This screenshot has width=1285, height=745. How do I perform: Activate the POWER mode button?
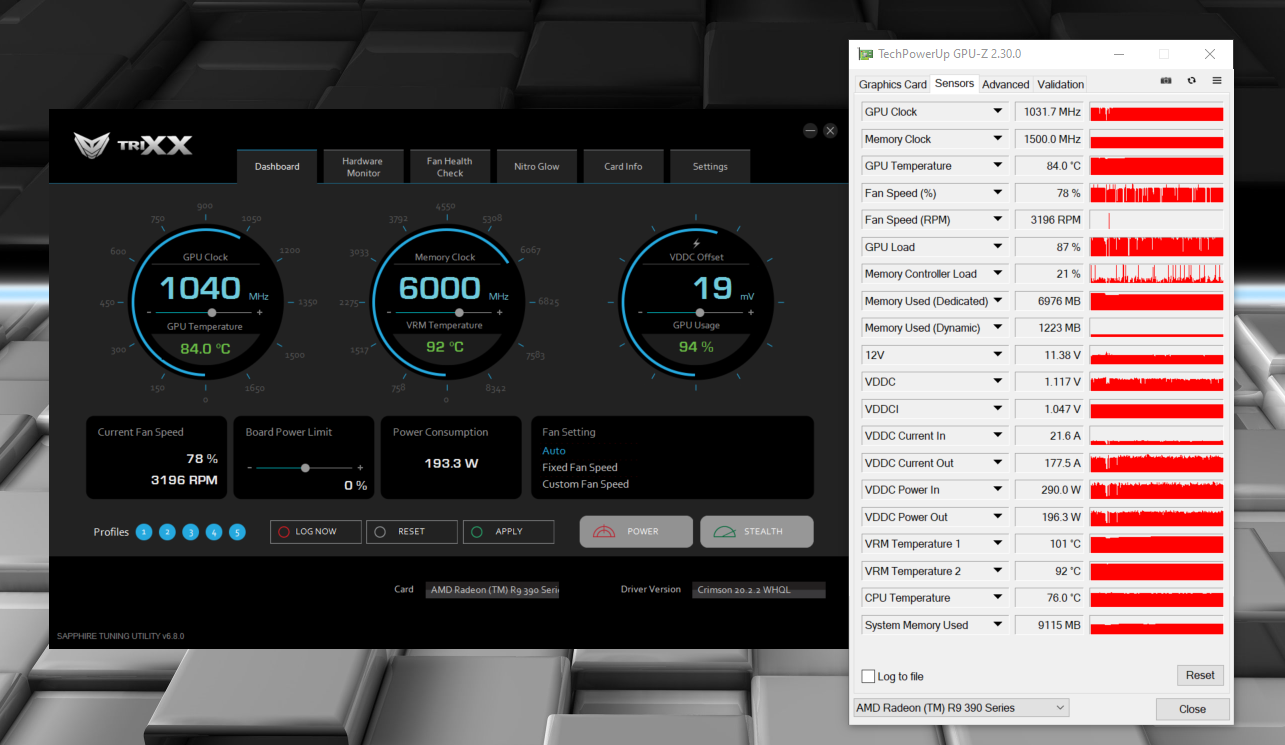636,532
